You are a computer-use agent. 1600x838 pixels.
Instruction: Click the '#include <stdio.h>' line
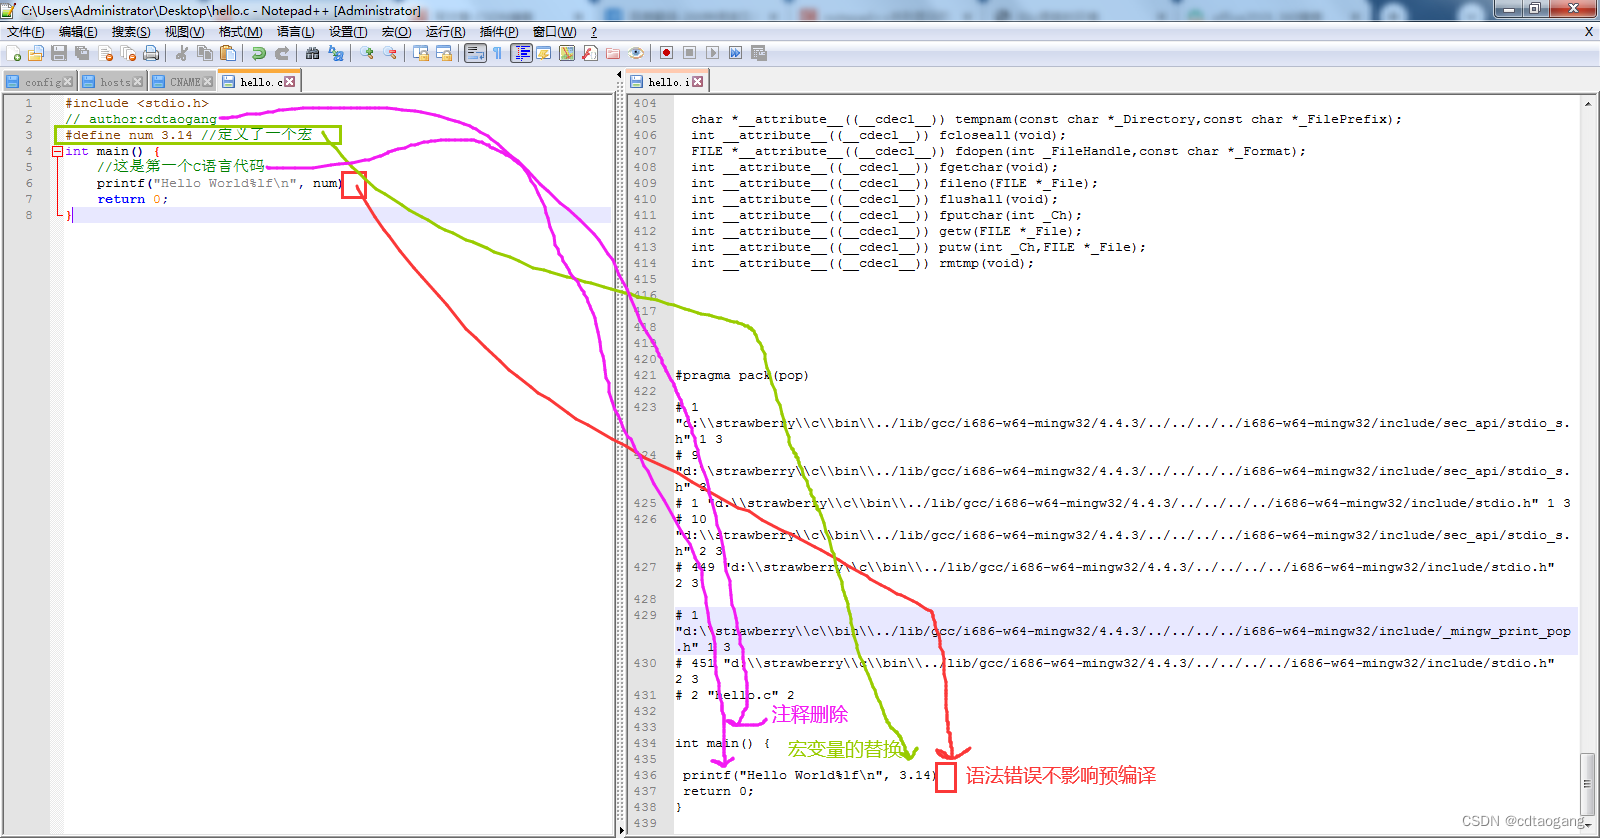(137, 103)
